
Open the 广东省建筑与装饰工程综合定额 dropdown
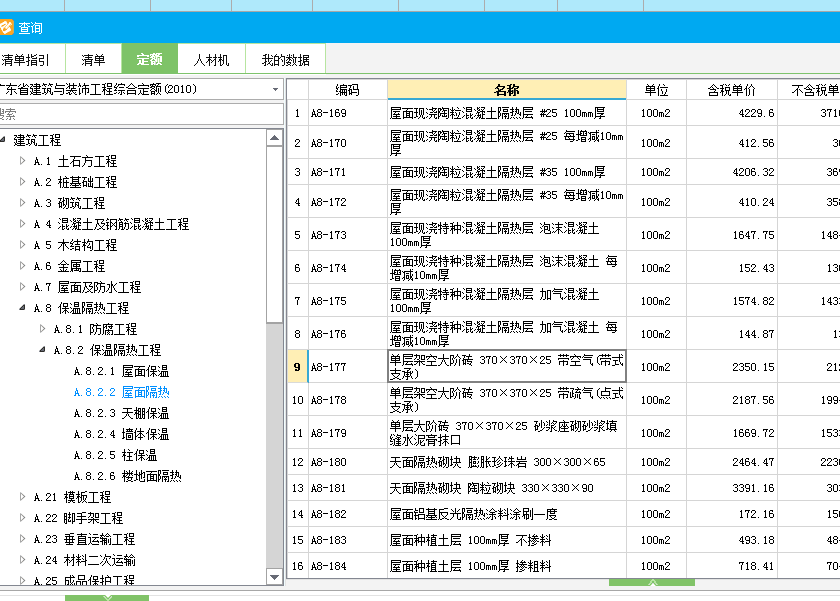[275, 89]
